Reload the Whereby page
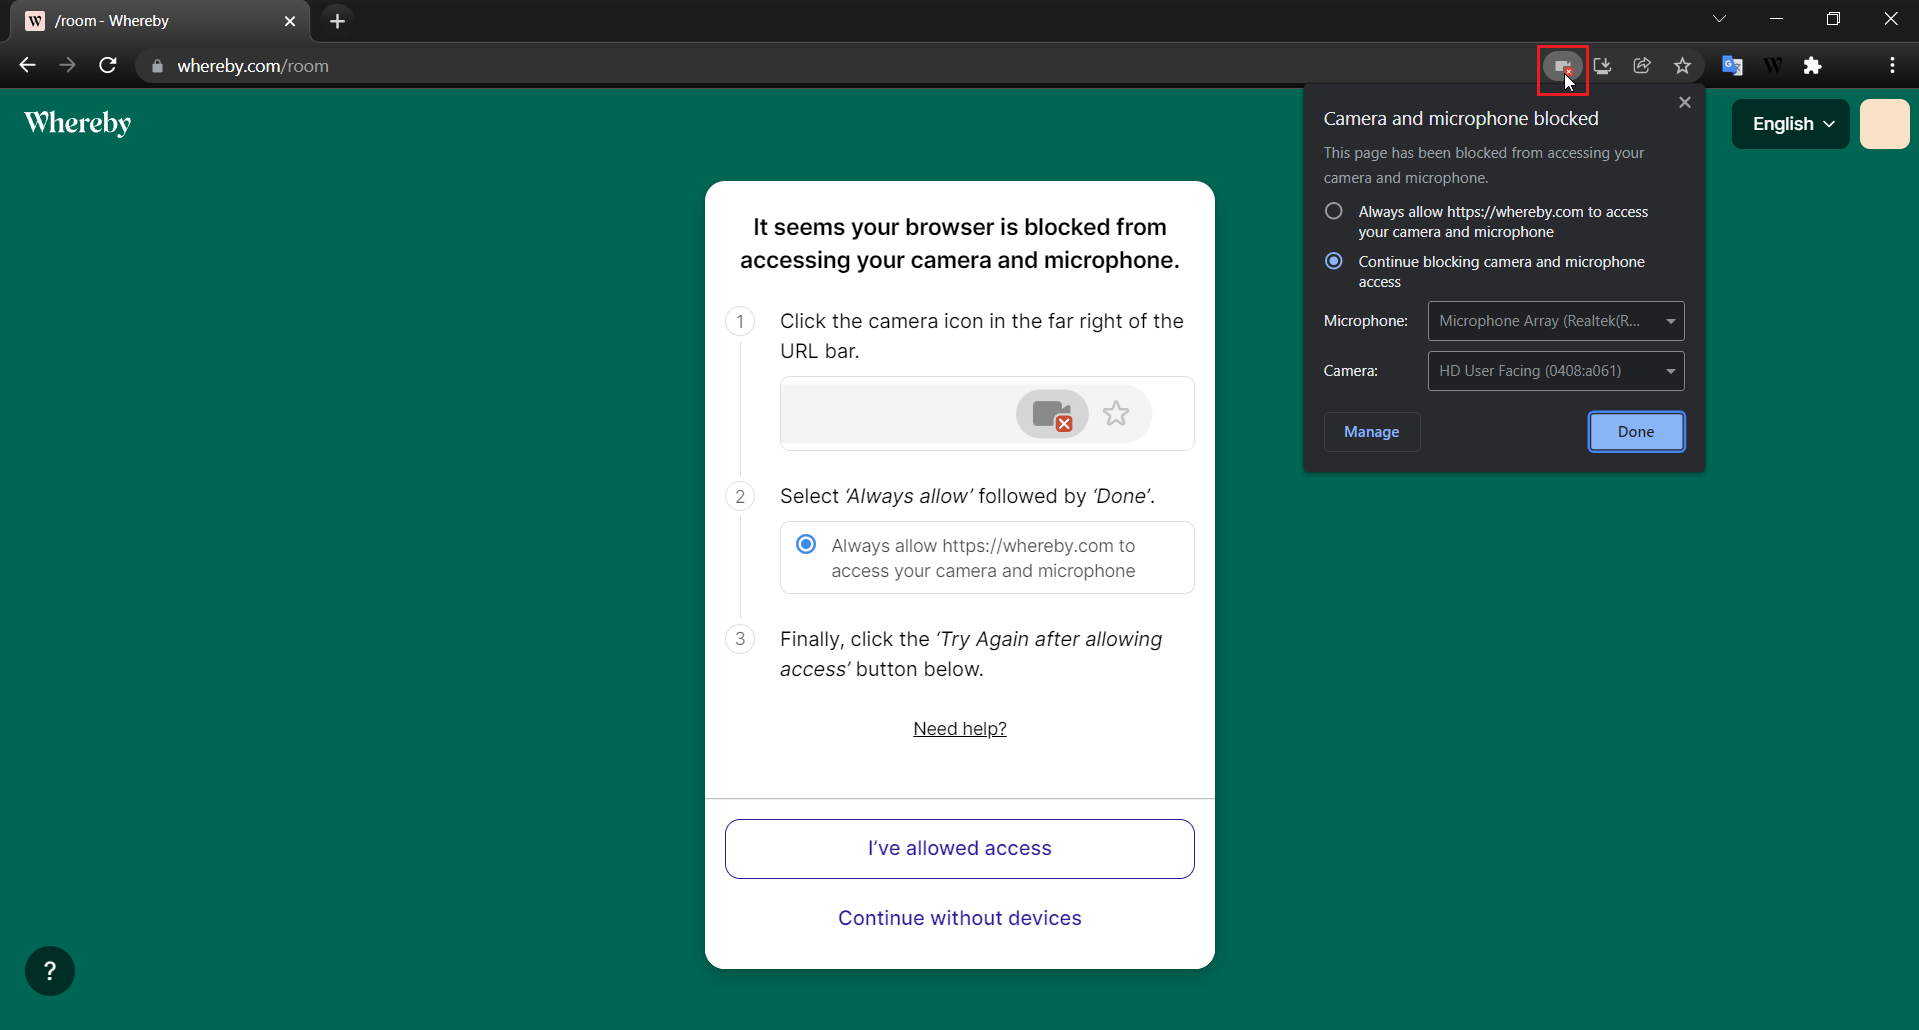1919x1030 pixels. (108, 66)
